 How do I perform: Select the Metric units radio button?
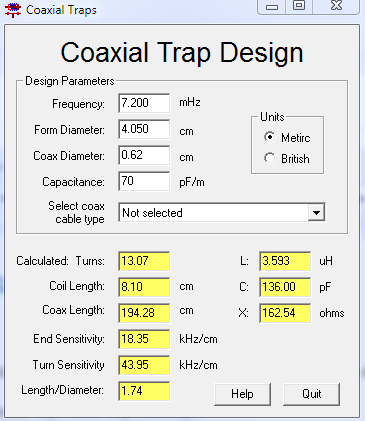269,137
